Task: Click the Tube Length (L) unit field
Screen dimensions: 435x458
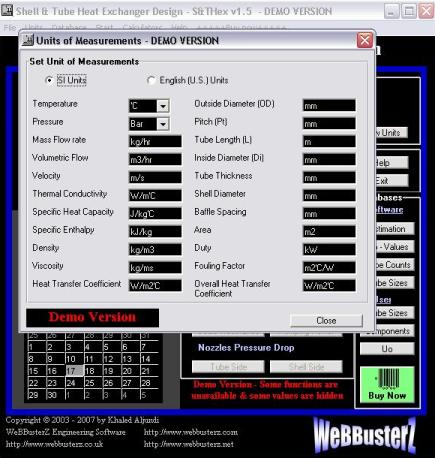Action: click(329, 142)
